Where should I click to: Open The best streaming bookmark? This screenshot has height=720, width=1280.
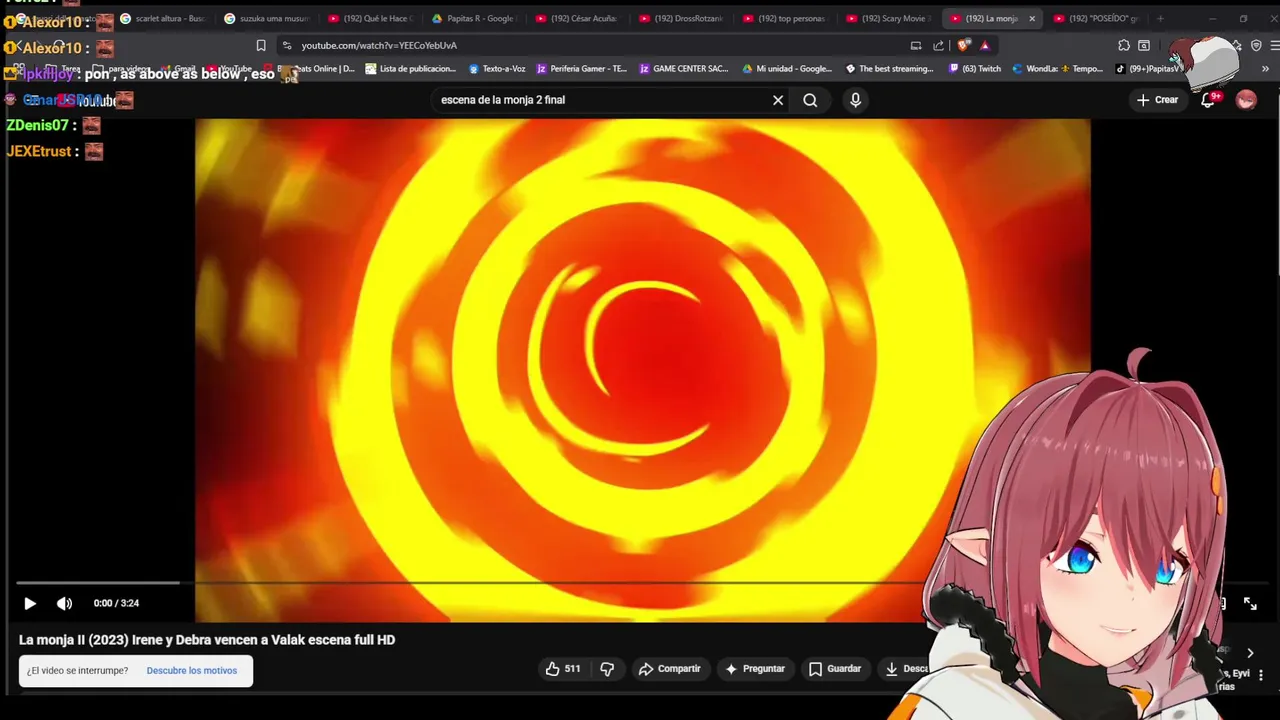(889, 69)
